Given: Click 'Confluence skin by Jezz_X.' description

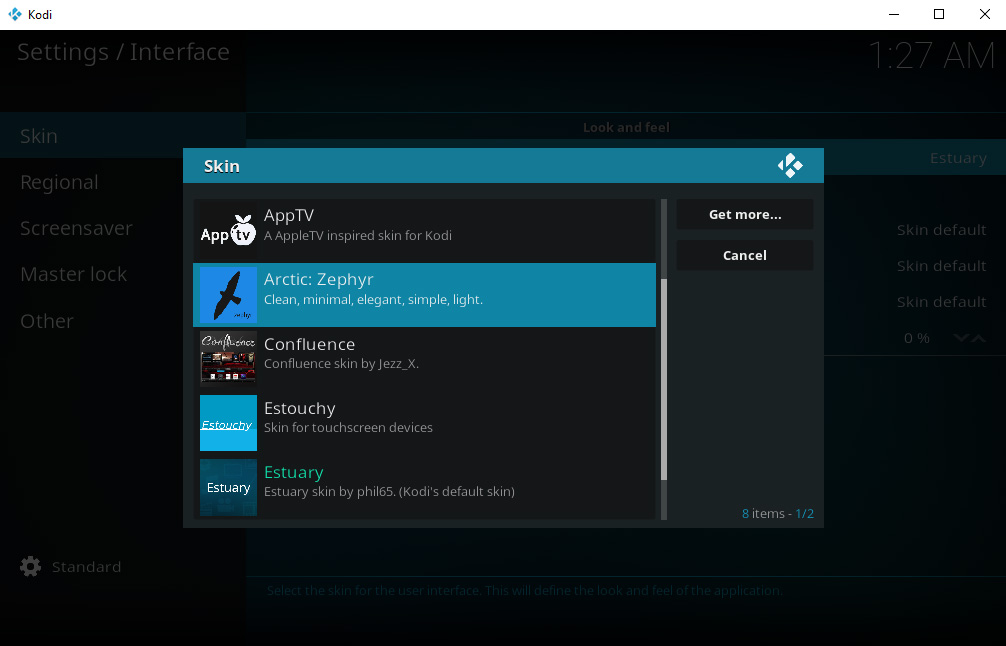Looking at the screenshot, I should tap(341, 364).
